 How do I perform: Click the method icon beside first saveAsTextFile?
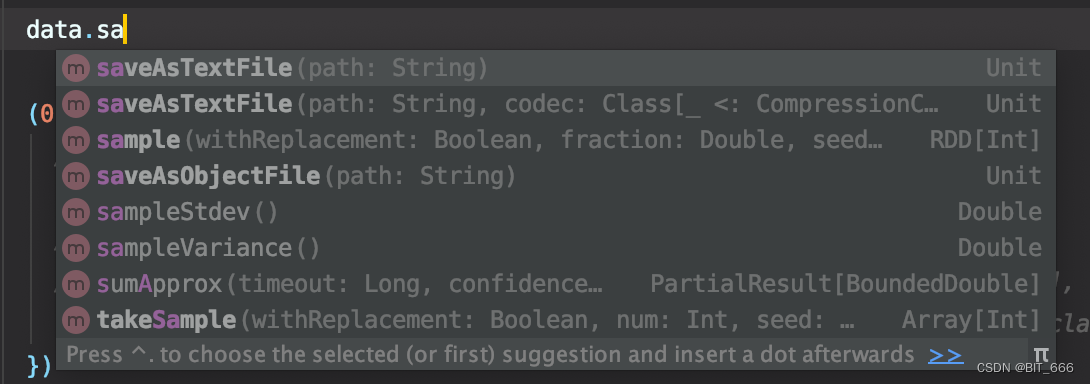click(x=76, y=68)
